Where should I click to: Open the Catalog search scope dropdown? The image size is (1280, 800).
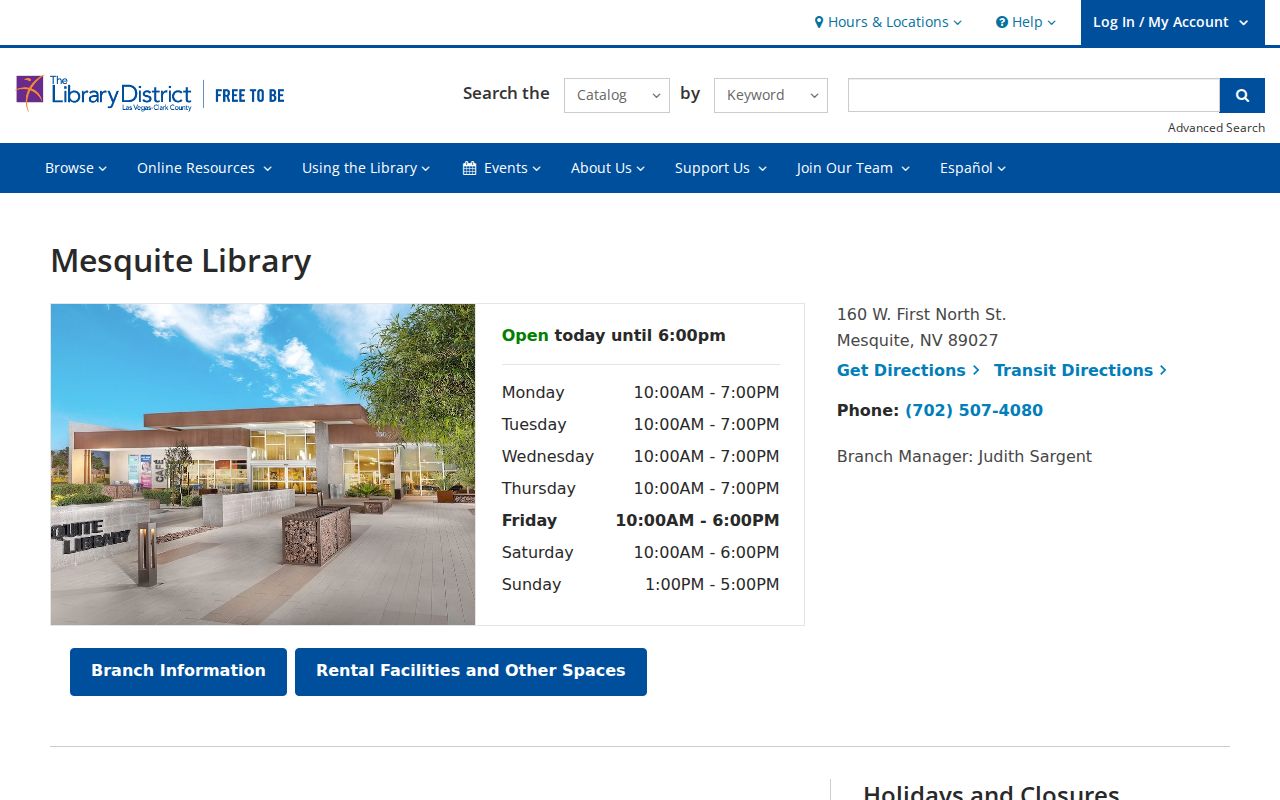click(x=617, y=95)
